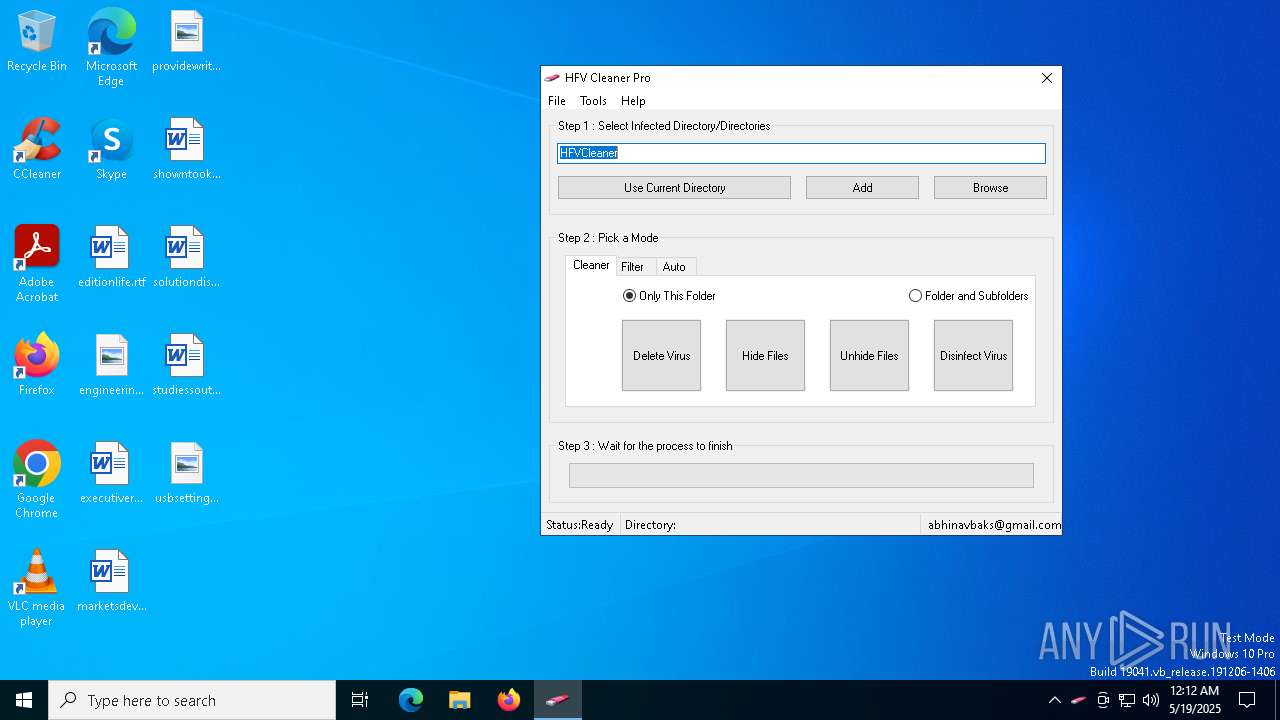Click the Use Current Directory button
The image size is (1280, 720).
[x=674, y=188]
